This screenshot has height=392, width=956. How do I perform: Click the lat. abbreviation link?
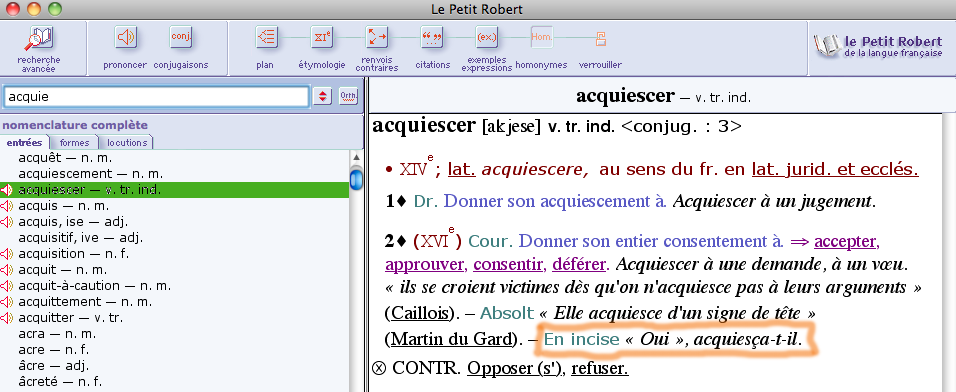pyautogui.click(x=462, y=169)
